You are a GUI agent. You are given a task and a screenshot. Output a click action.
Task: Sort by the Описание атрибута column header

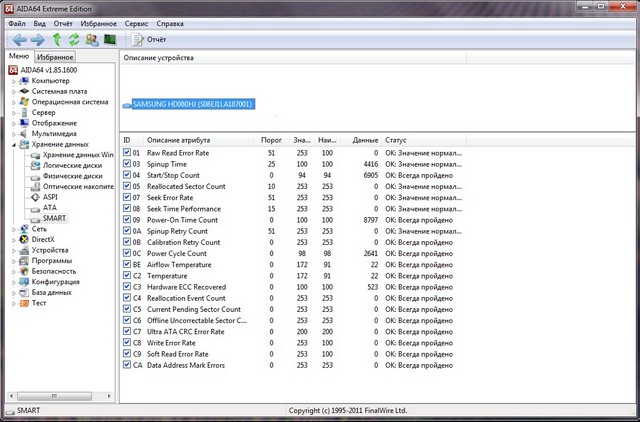tap(198, 140)
